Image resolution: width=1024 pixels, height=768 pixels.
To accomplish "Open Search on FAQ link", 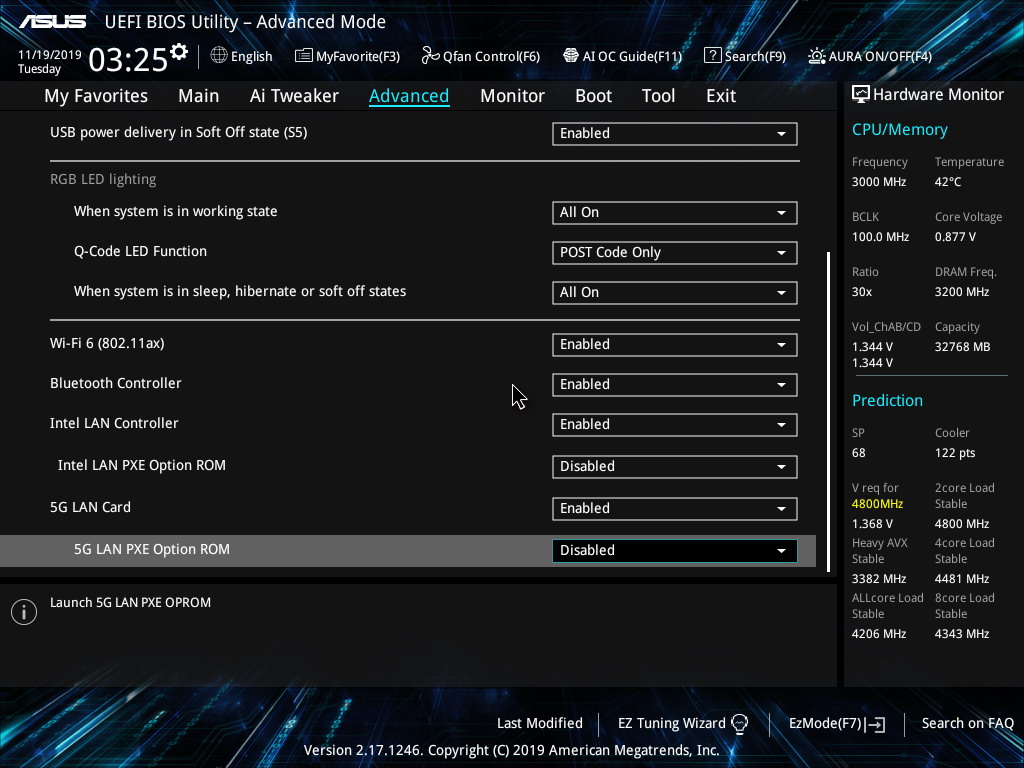I will pos(967,724).
